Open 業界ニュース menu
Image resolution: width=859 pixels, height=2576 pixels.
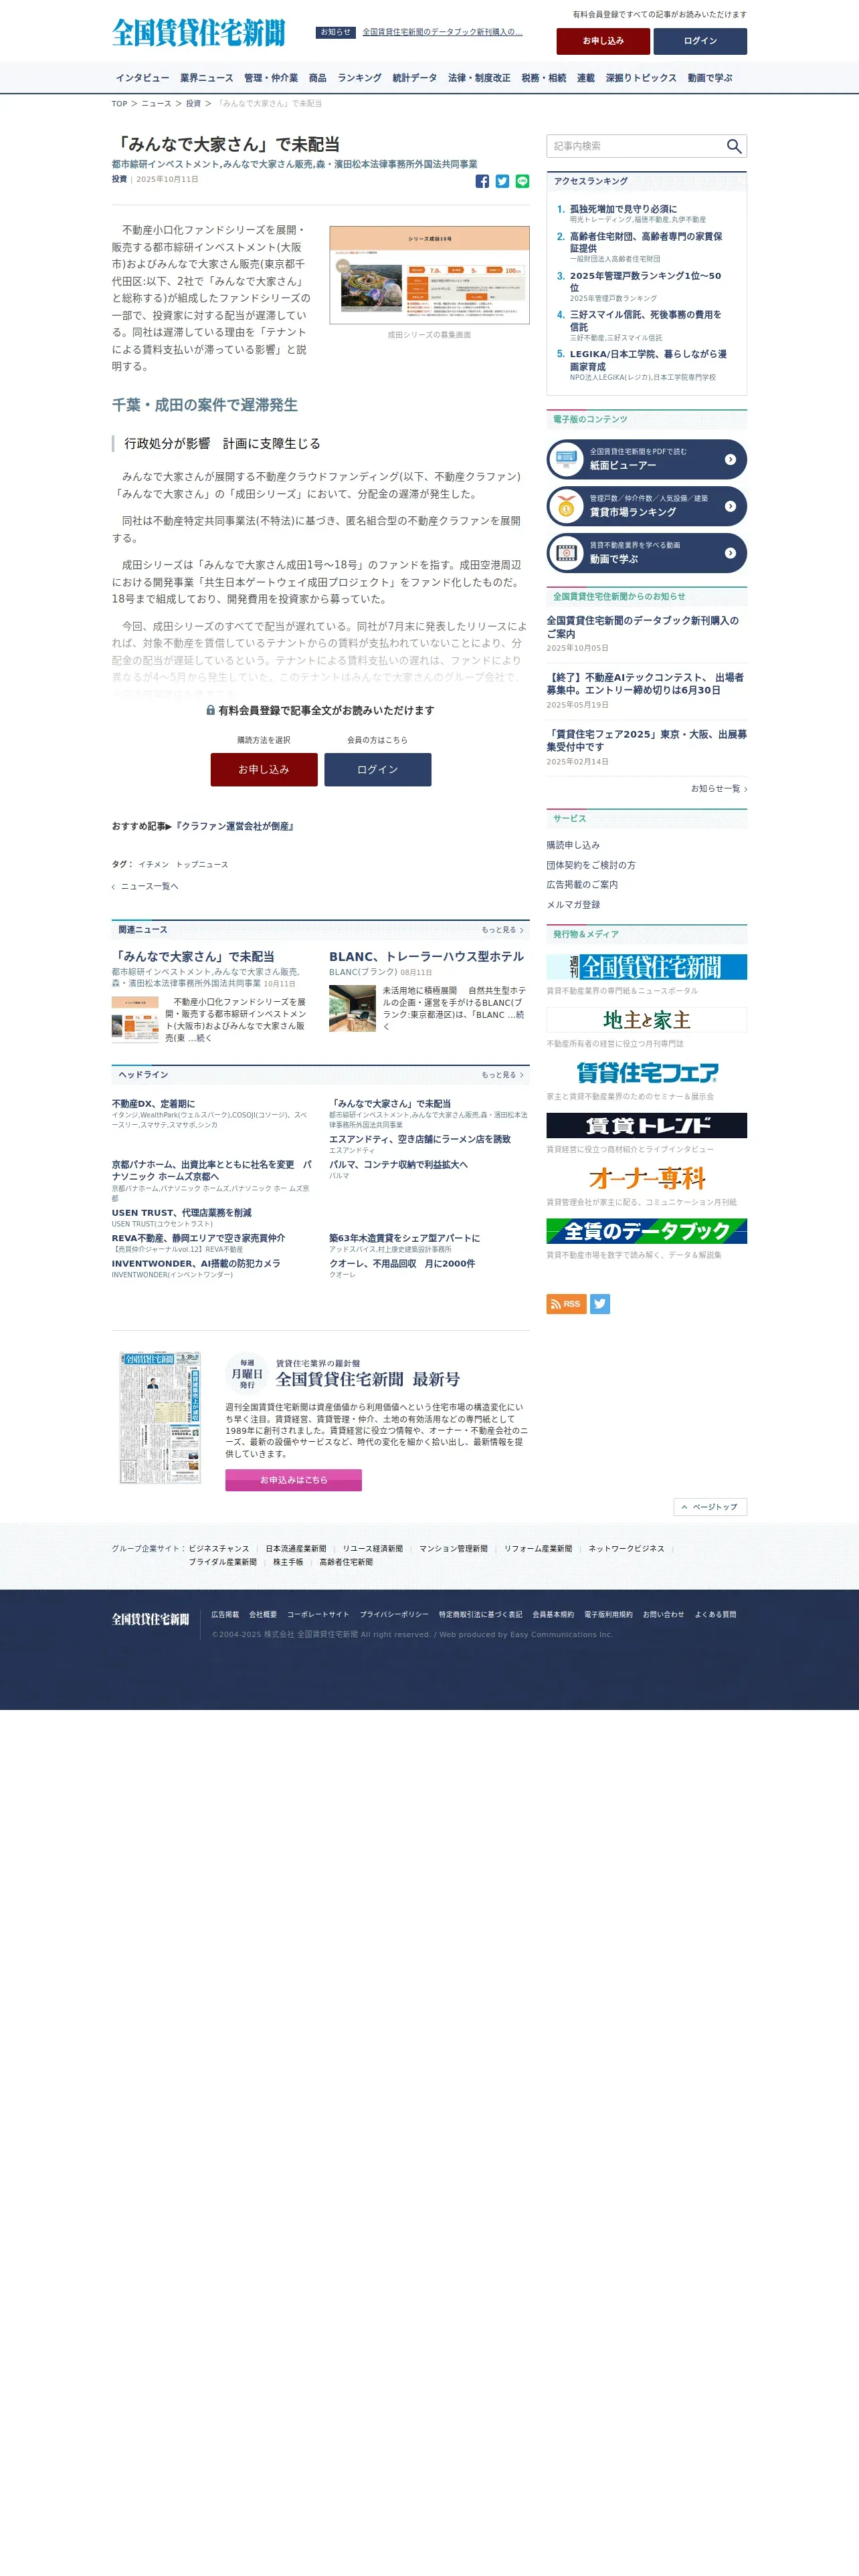[x=206, y=78]
